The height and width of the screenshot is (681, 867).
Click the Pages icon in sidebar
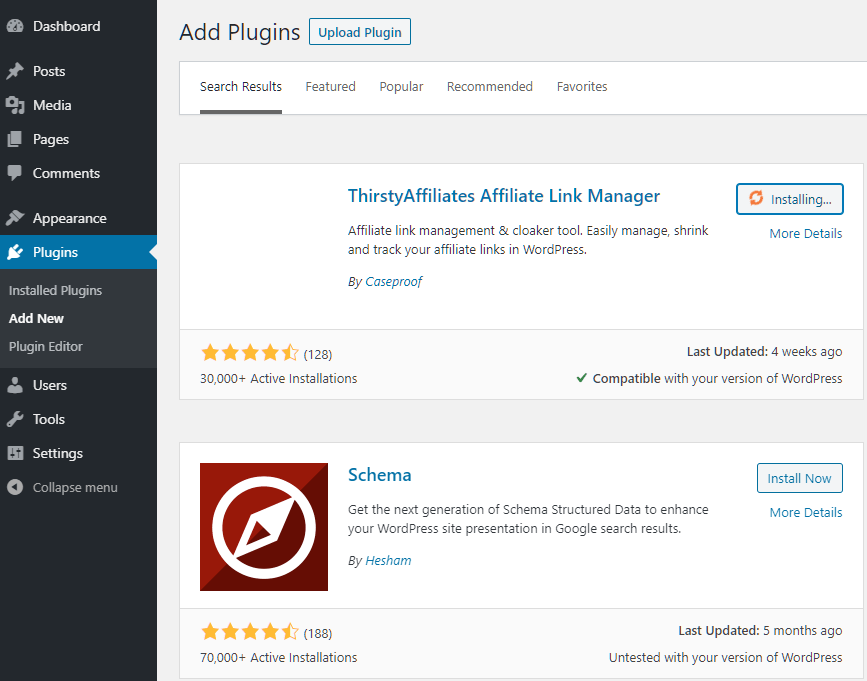(15, 139)
